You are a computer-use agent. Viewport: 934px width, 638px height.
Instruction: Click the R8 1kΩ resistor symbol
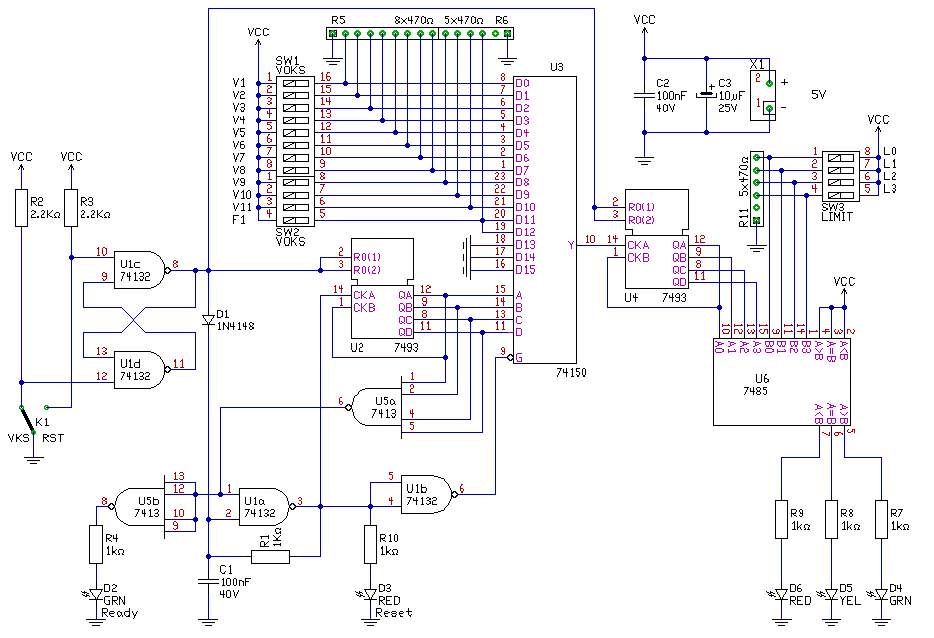click(x=832, y=519)
